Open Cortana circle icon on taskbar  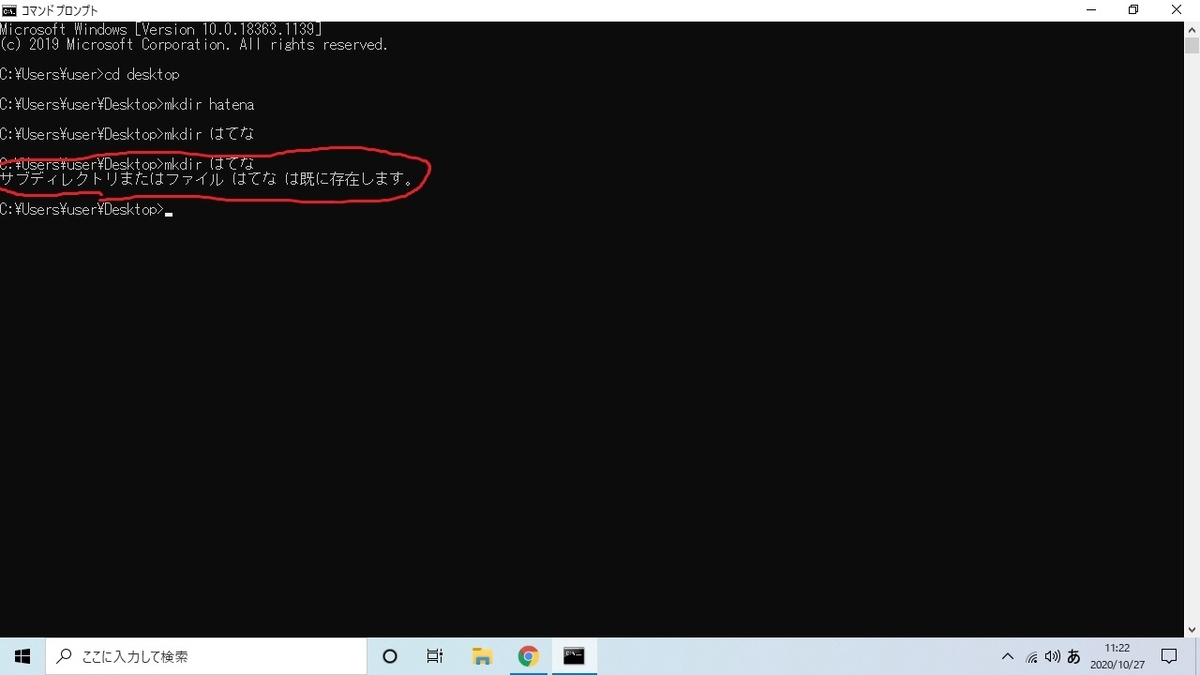pyautogui.click(x=390, y=656)
